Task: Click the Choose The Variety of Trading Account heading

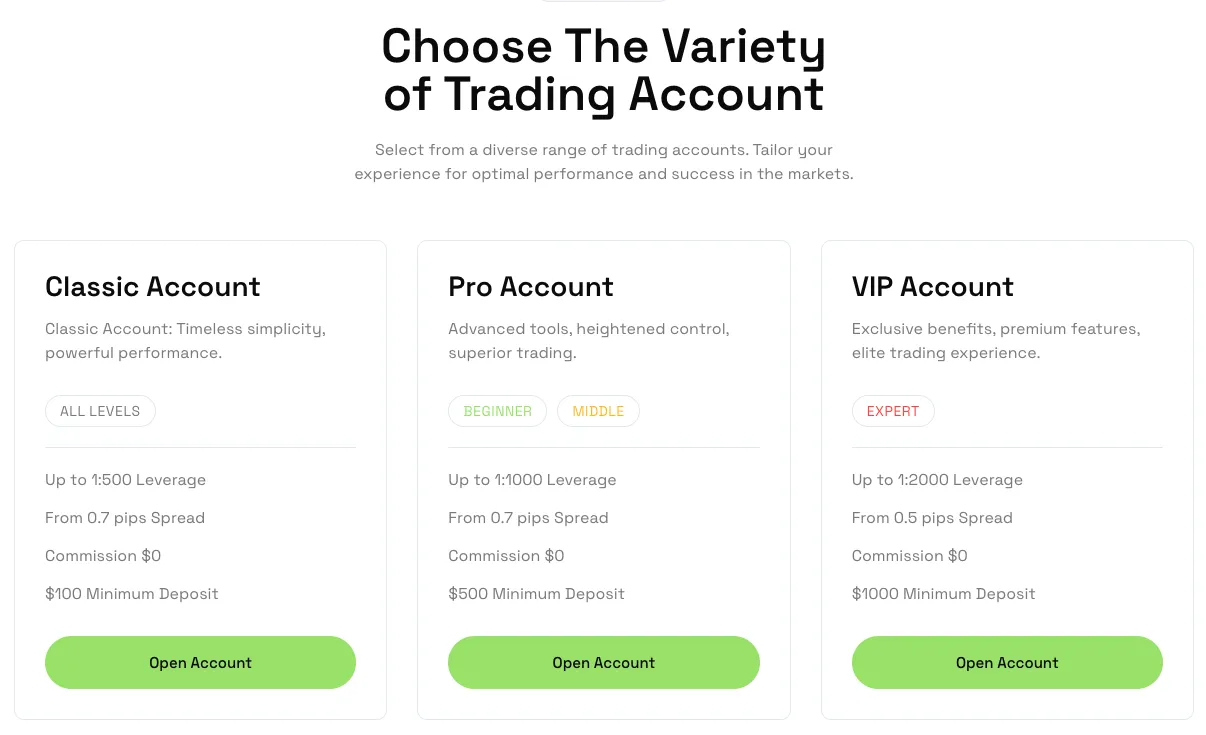Action: [603, 70]
